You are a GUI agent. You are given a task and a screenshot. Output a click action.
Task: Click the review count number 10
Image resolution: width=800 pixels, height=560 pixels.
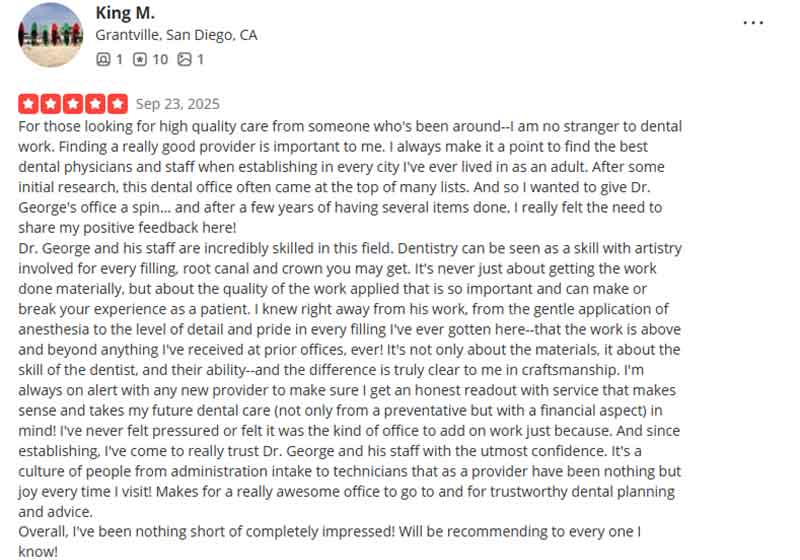(160, 59)
